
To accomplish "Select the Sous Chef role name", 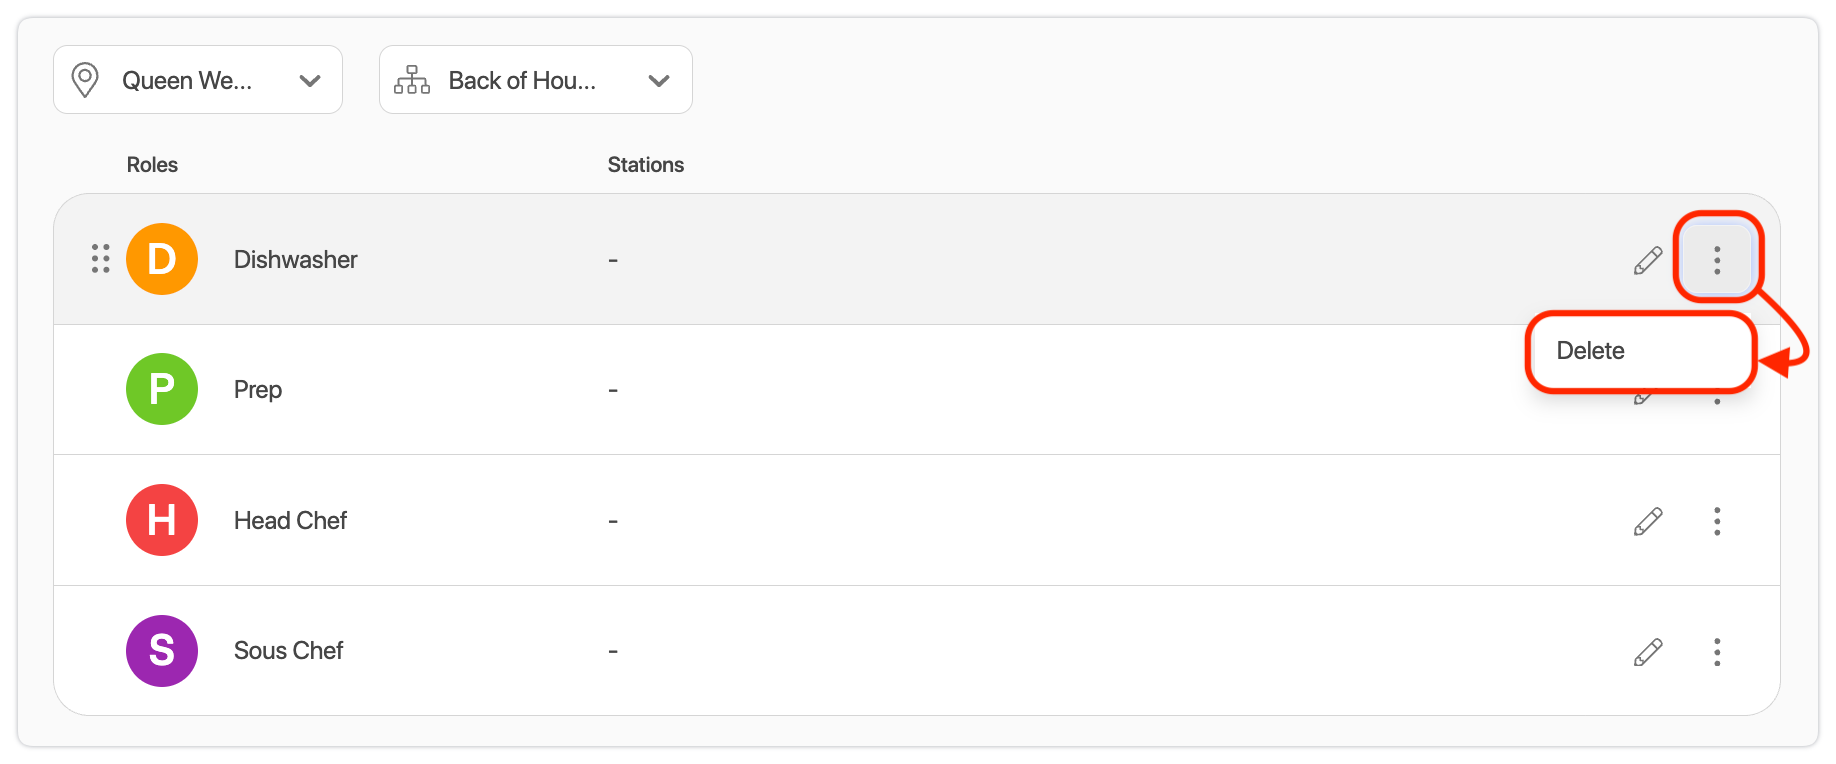I will [x=288, y=651].
